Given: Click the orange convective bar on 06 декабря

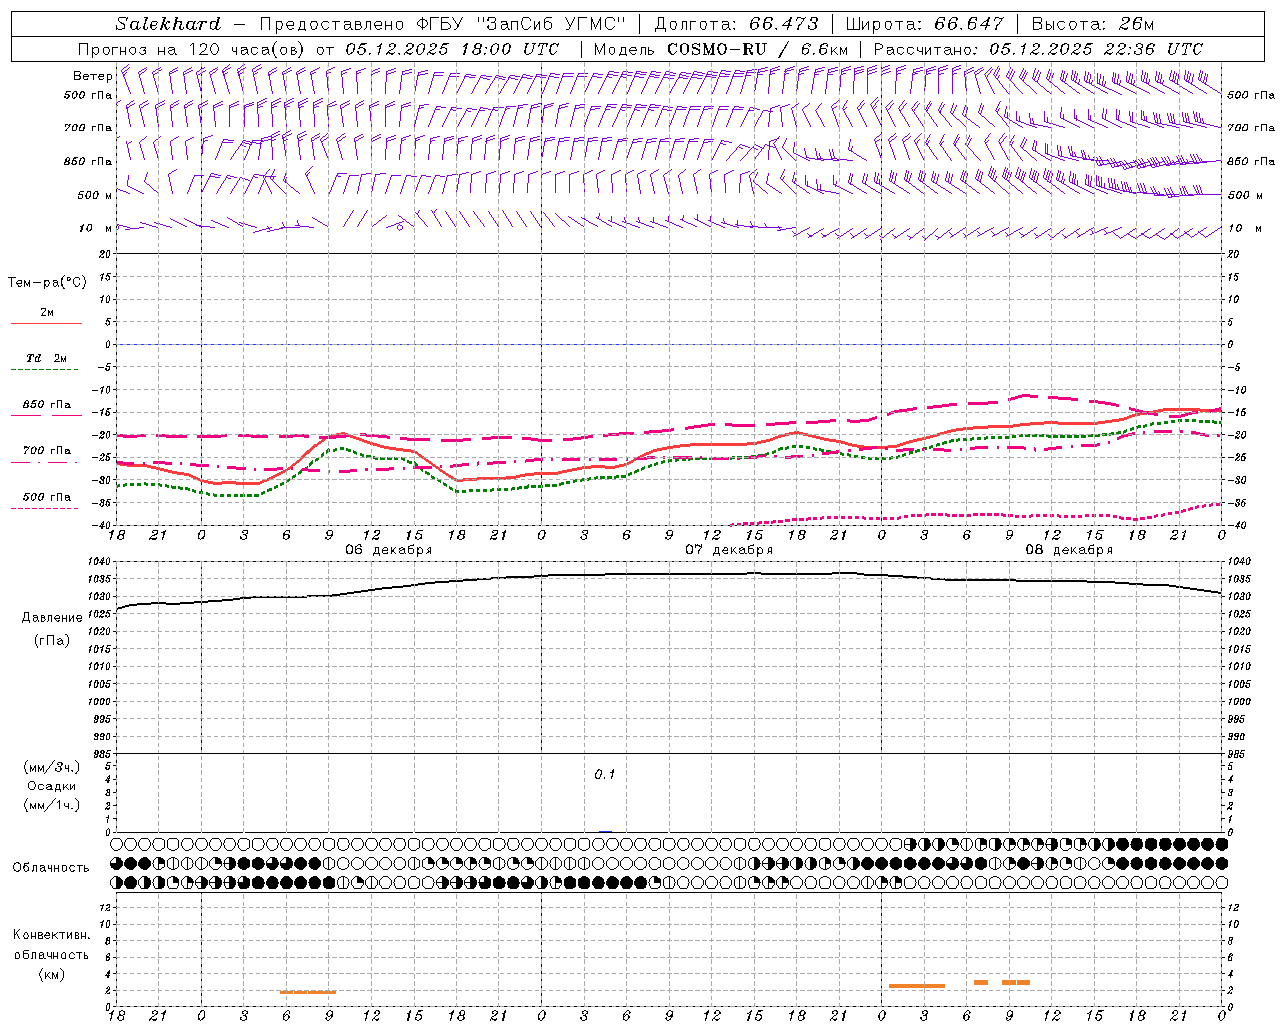Looking at the screenshot, I should (x=308, y=992).
